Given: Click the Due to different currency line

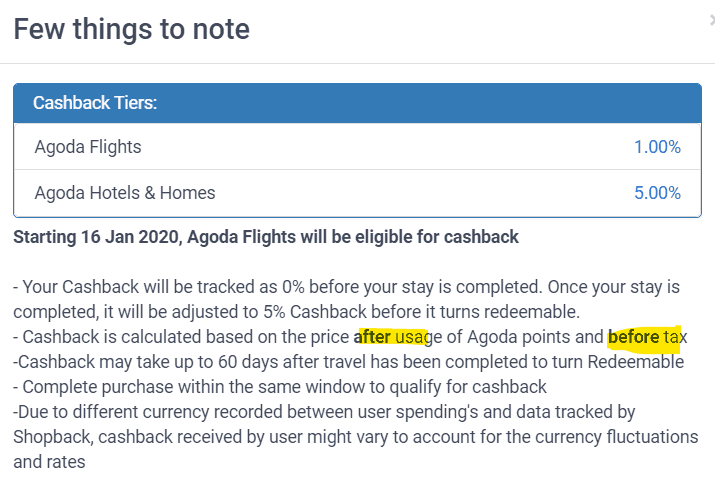Looking at the screenshot, I should [324, 412].
